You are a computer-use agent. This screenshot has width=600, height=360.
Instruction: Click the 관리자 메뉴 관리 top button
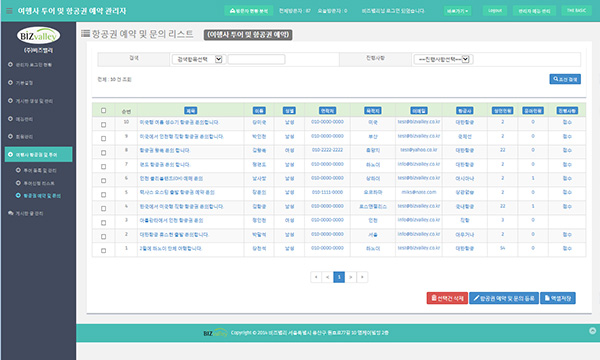click(534, 11)
